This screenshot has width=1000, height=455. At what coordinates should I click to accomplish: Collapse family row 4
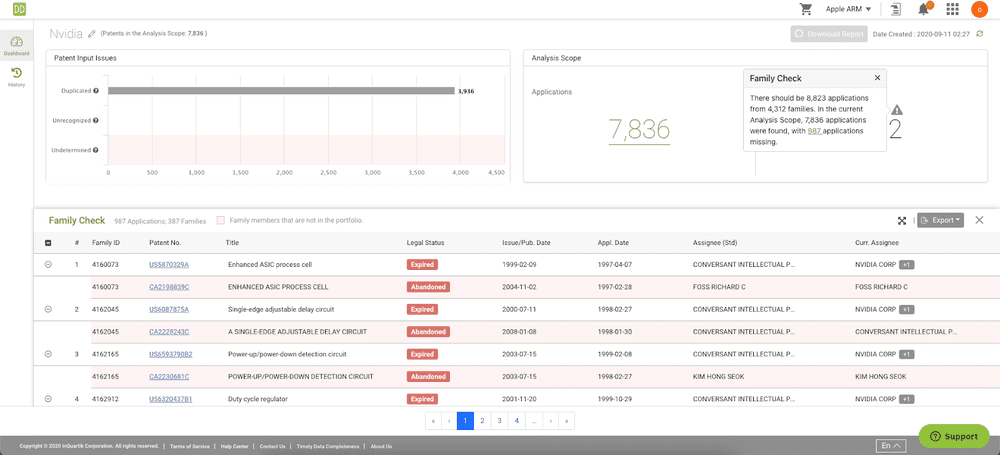click(48, 399)
